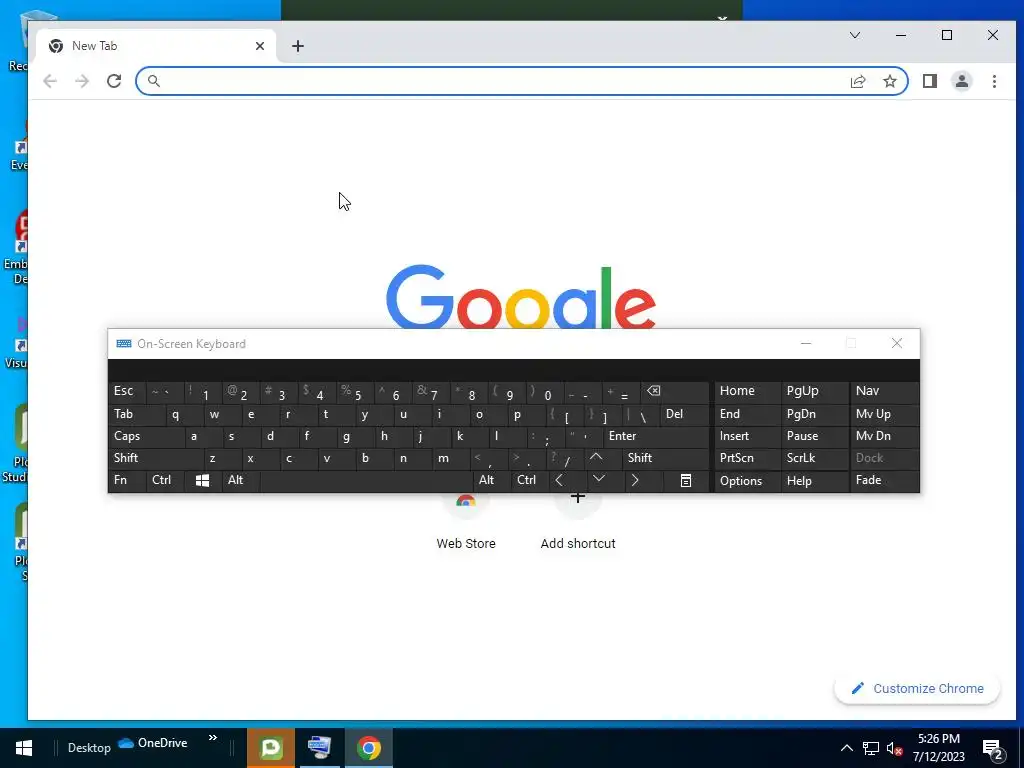Open Help on On-Screen Keyboard
Screen dimensions: 1024x768
[814, 481]
